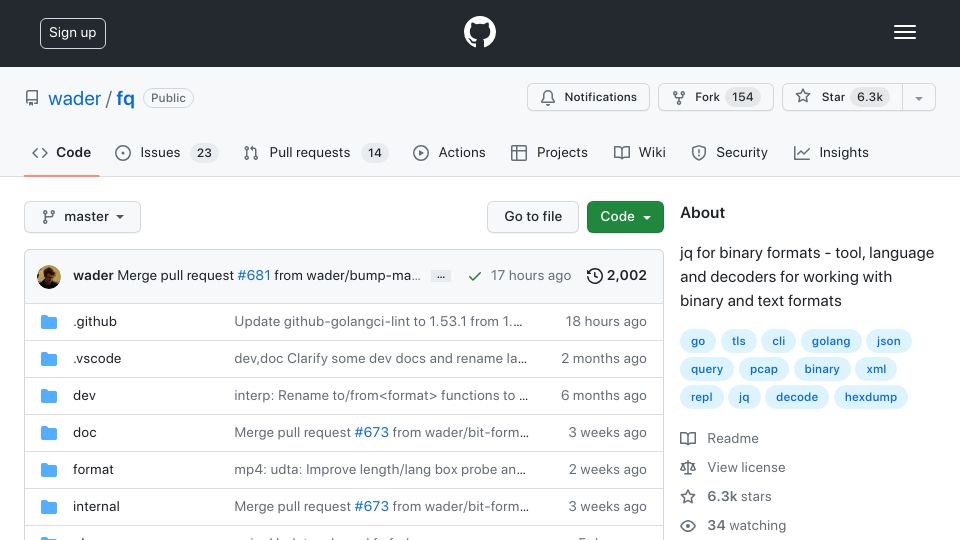The width and height of the screenshot is (960, 540).
Task: Click the Sign up button
Action: pos(73,33)
